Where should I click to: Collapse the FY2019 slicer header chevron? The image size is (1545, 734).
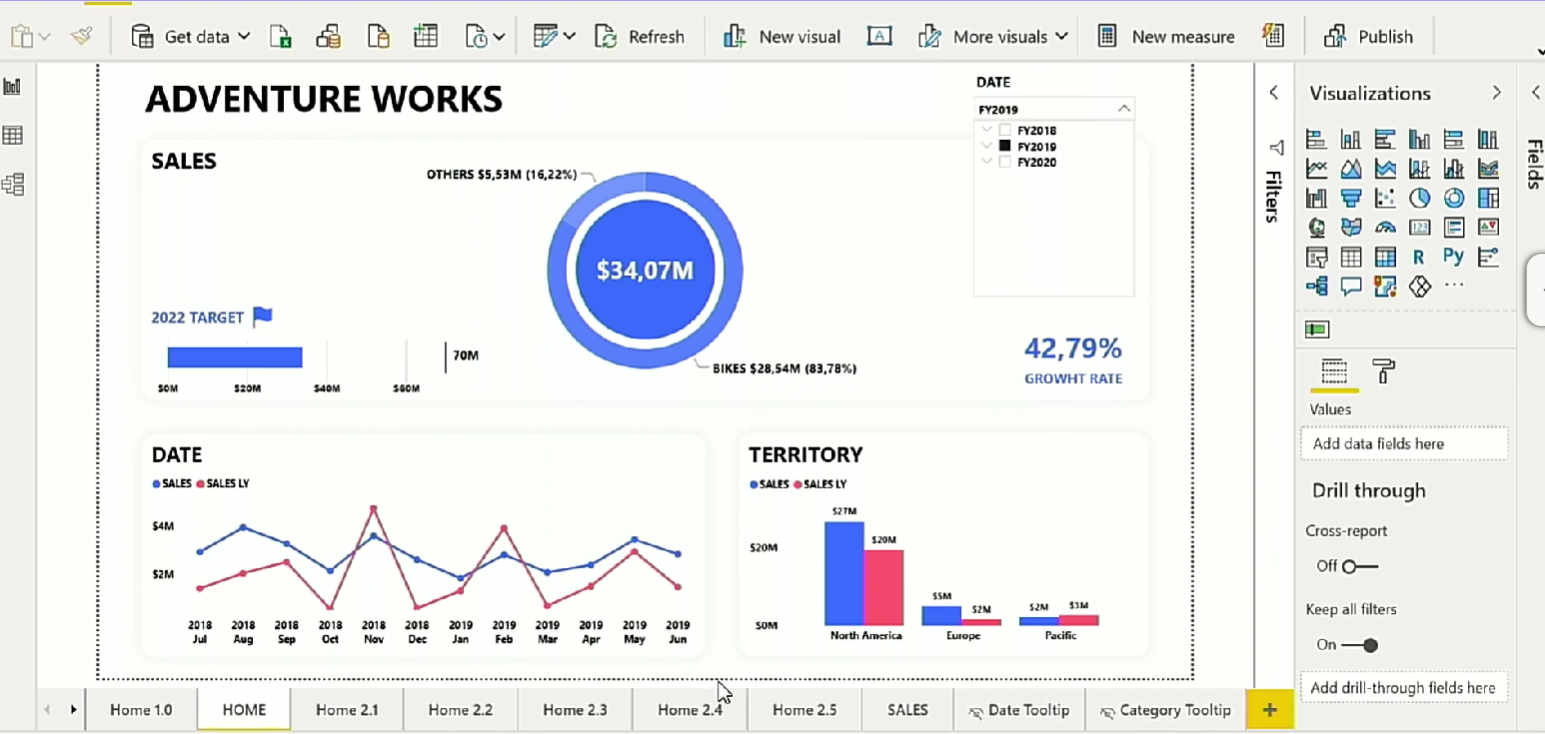pyautogui.click(x=1124, y=108)
